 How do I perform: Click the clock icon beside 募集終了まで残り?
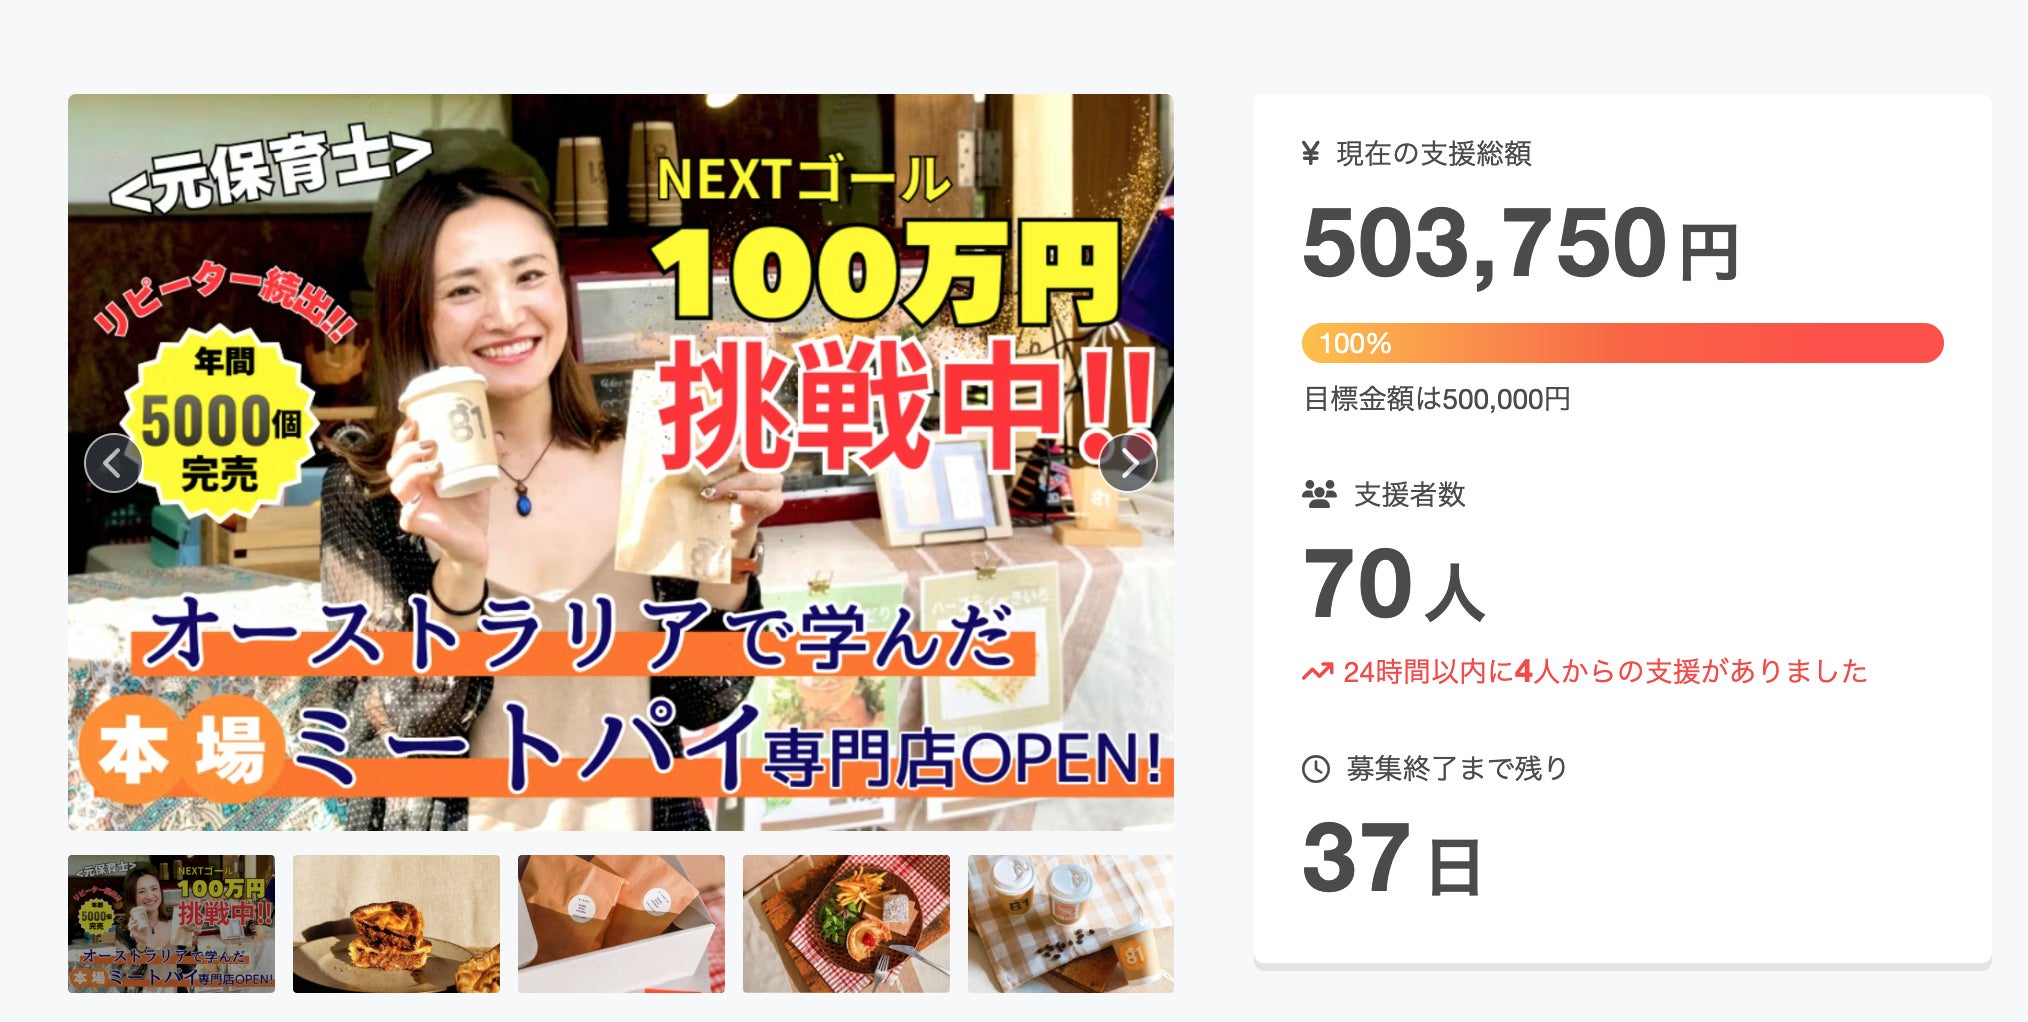tap(1316, 769)
